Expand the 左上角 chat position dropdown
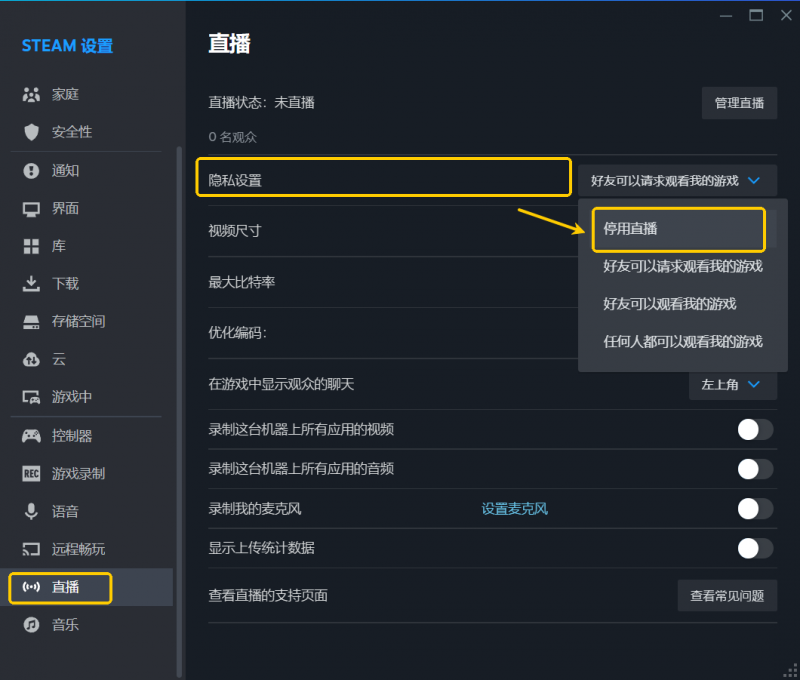Viewport: 800px width, 680px height. (733, 385)
